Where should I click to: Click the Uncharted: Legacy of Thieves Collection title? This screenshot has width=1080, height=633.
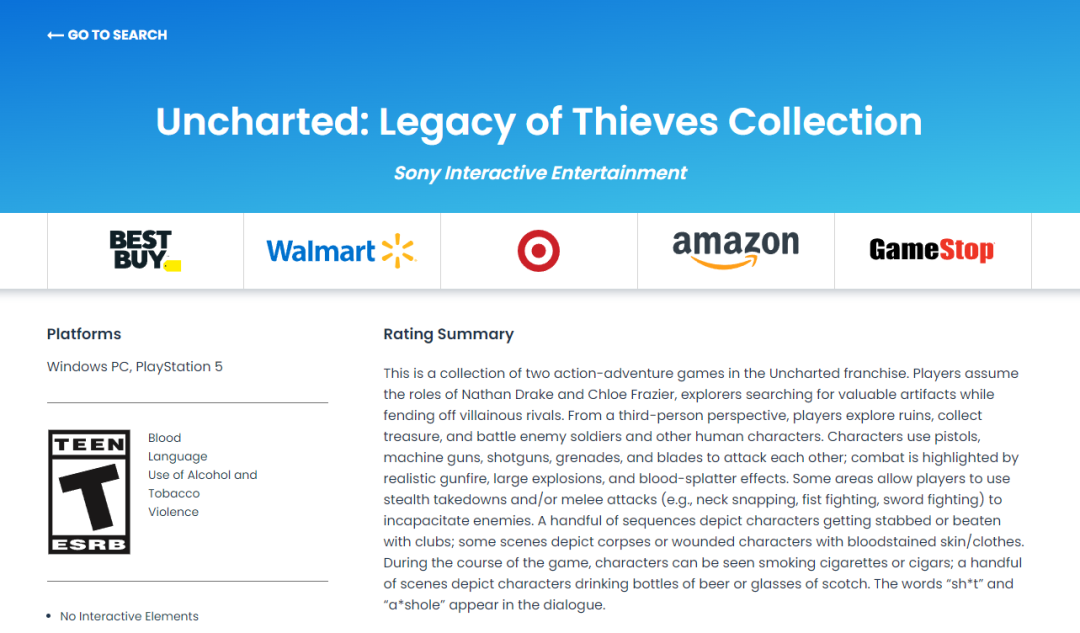[539, 122]
